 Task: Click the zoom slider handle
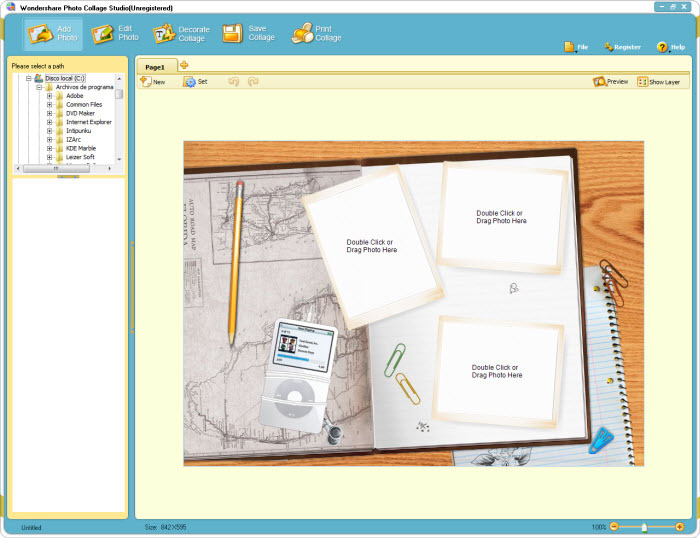pyautogui.click(x=644, y=527)
